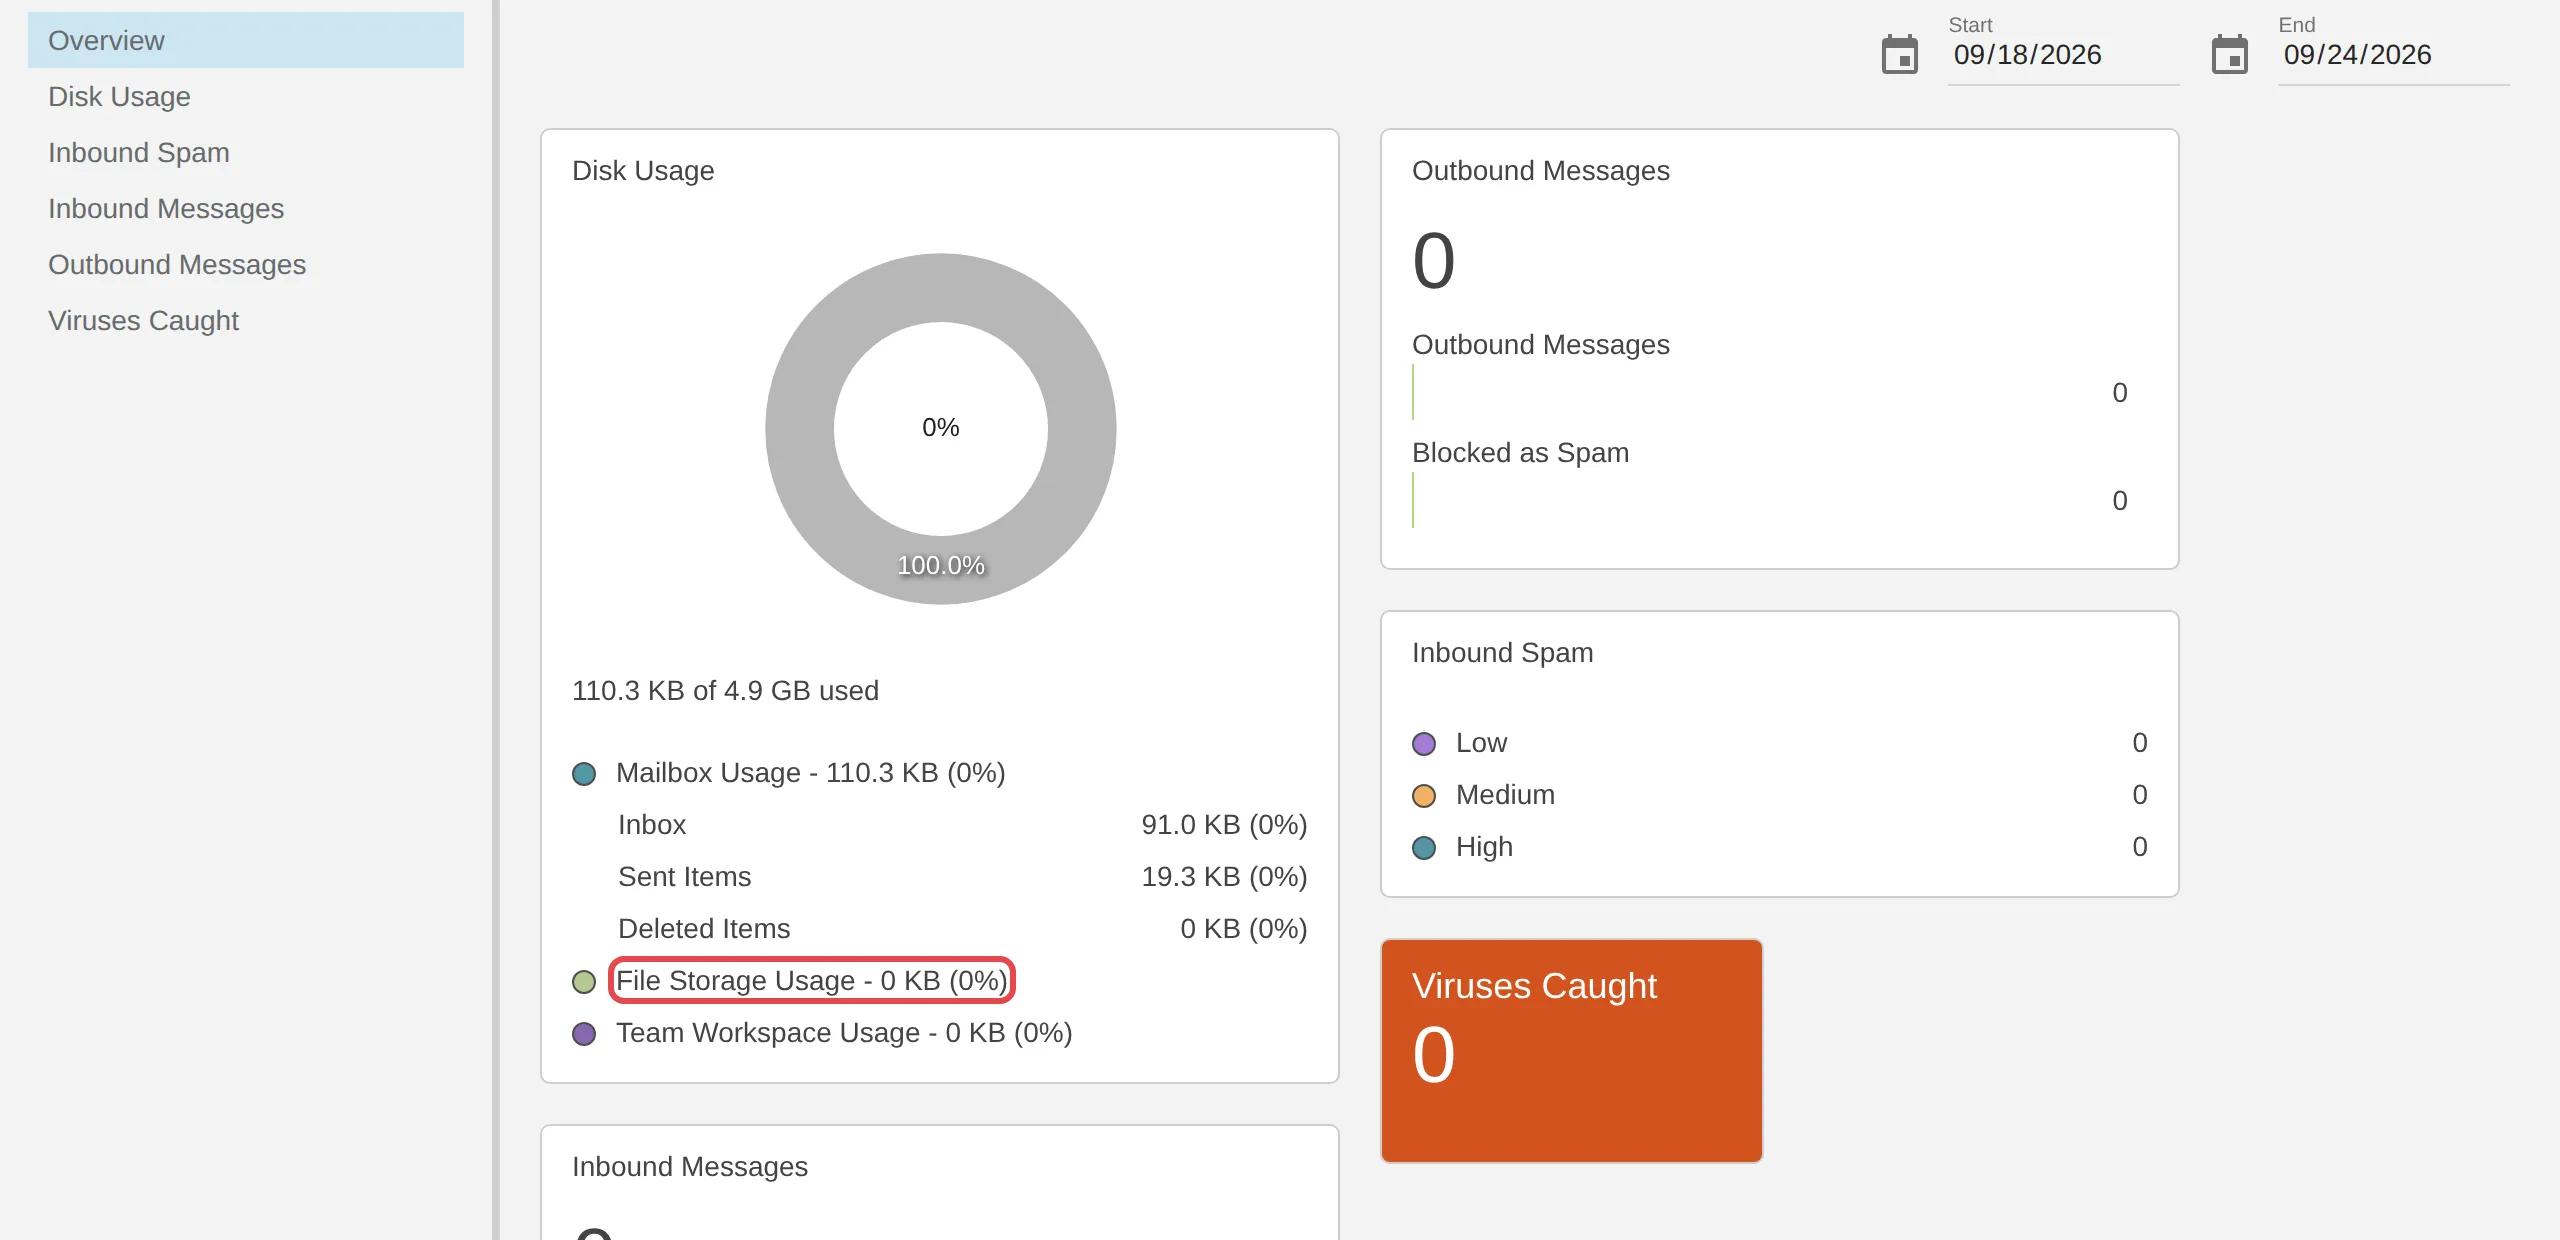The image size is (2560, 1240).
Task: Edit the End date field 09/24/2026
Action: click(2393, 55)
